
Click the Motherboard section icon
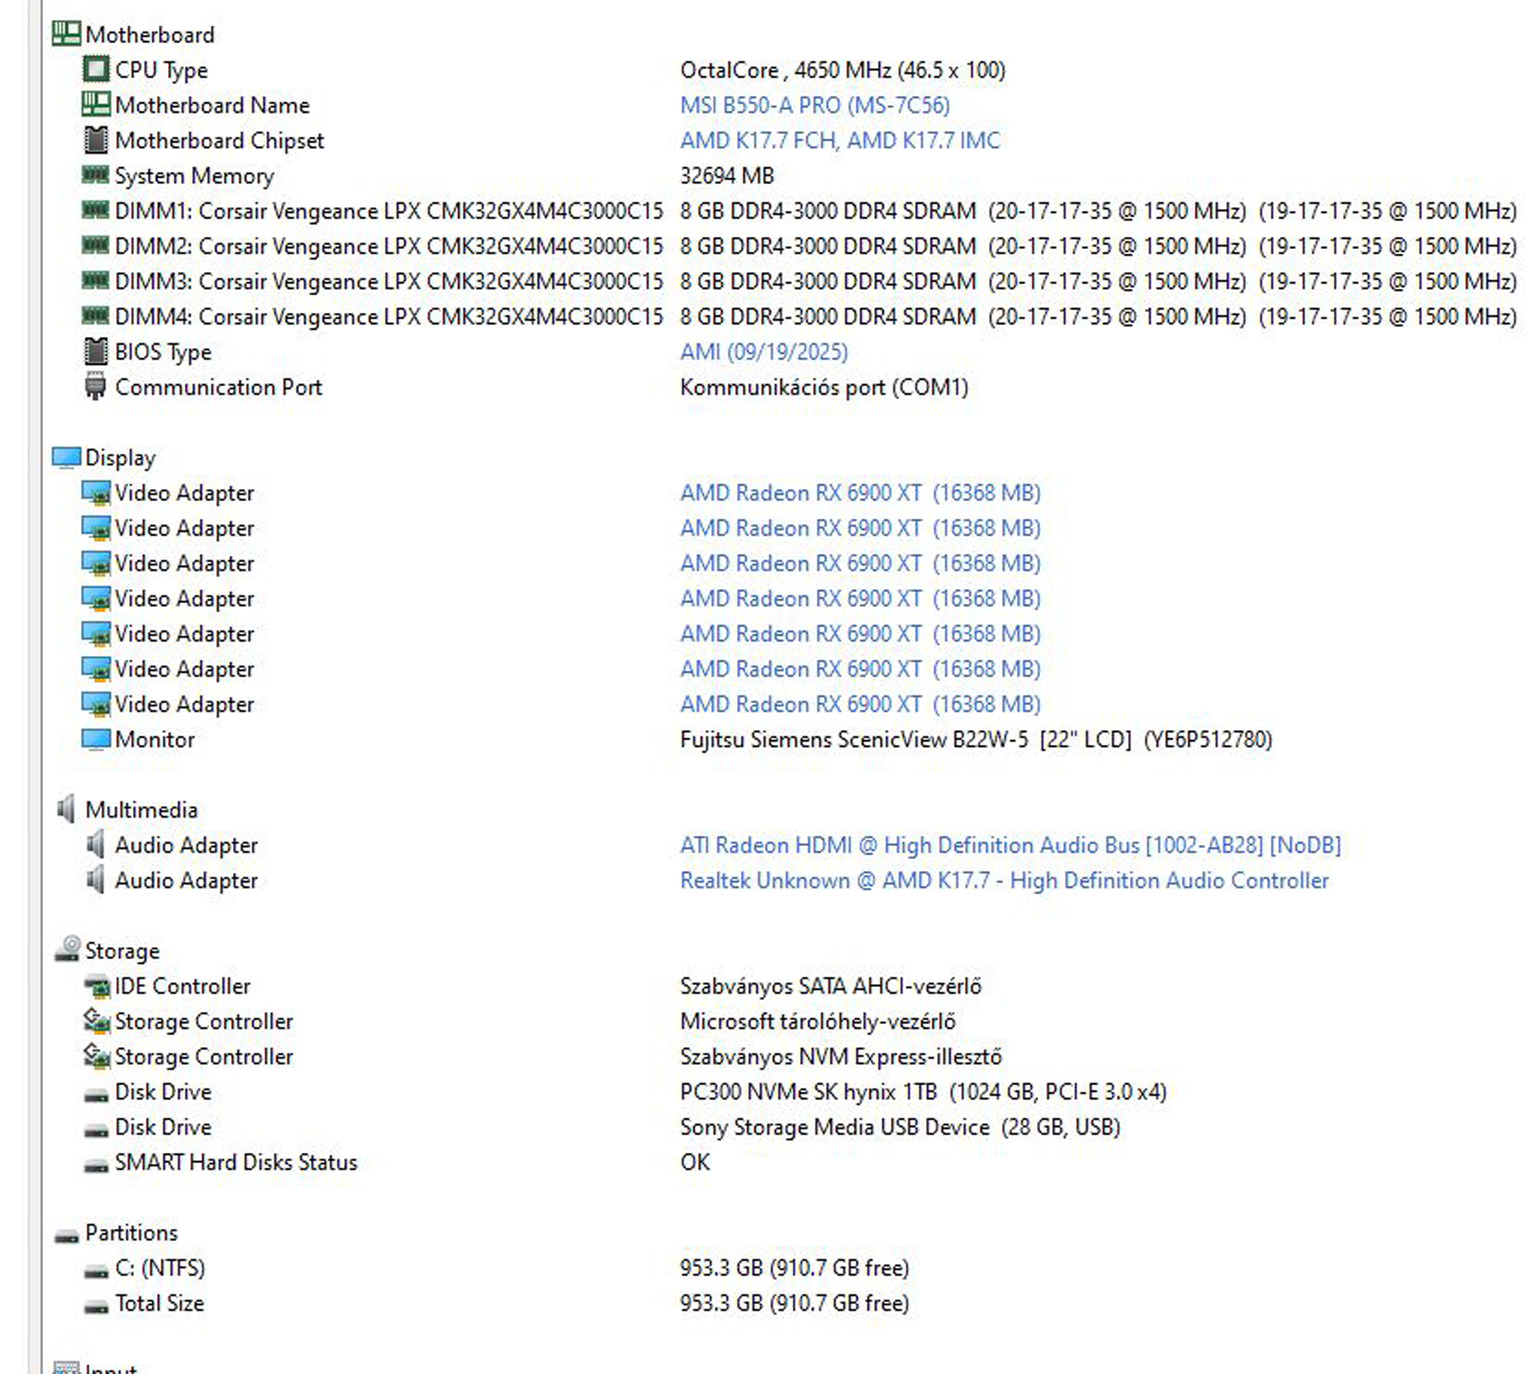(66, 34)
